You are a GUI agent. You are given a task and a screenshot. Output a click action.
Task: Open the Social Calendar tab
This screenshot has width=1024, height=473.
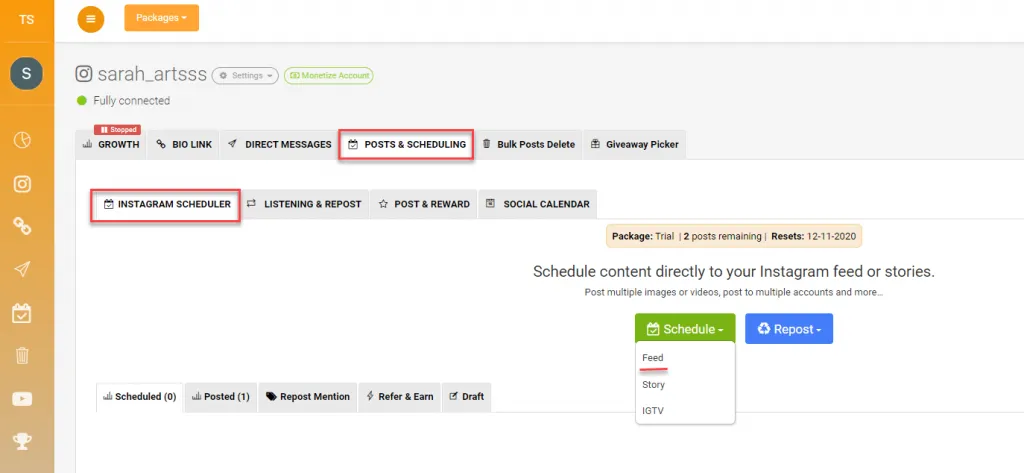(x=538, y=204)
